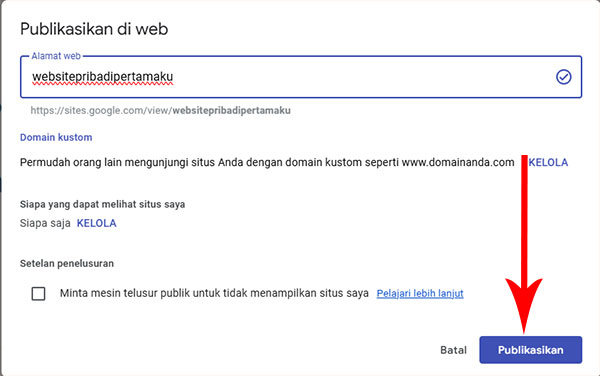Place cursor after websitepribadipertamaku in the address field
The image size is (600, 376).
tap(174, 77)
